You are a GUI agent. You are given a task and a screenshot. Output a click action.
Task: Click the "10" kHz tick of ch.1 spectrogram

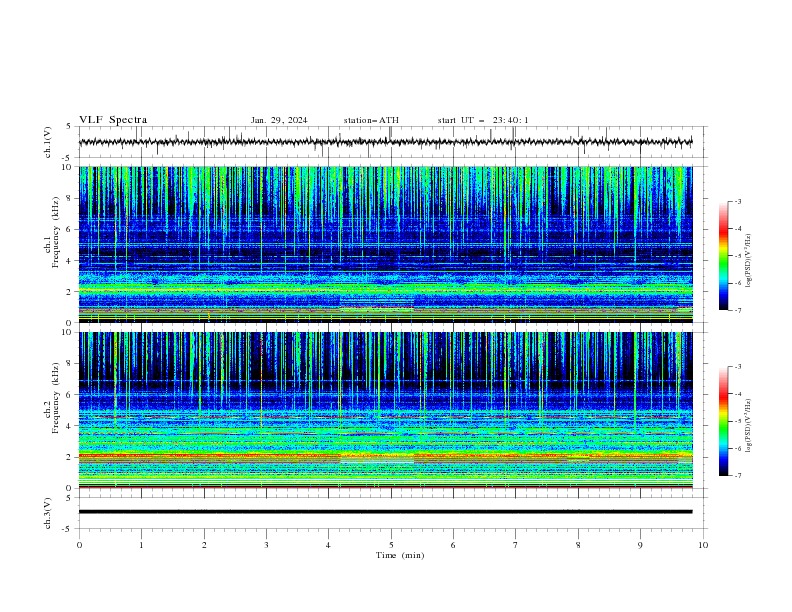coord(67,167)
